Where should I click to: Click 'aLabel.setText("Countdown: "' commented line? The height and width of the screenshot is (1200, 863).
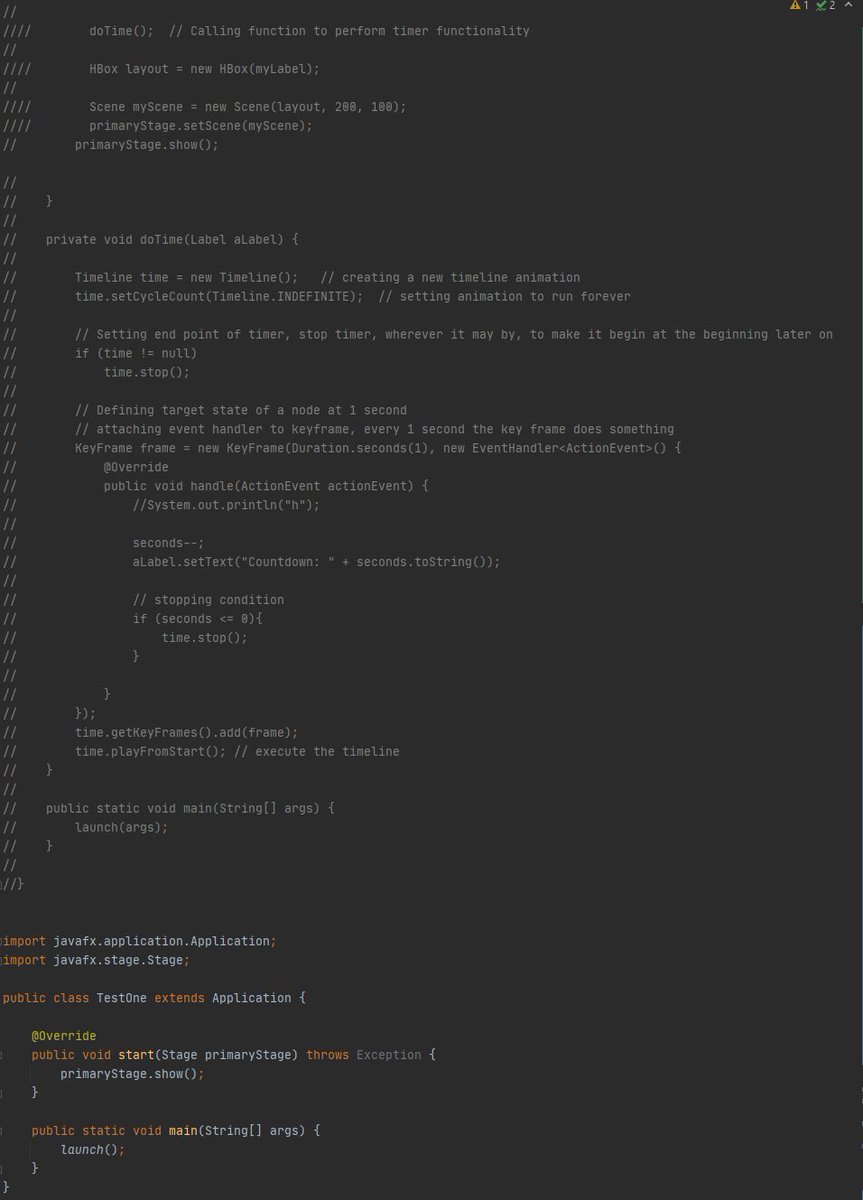317,563
